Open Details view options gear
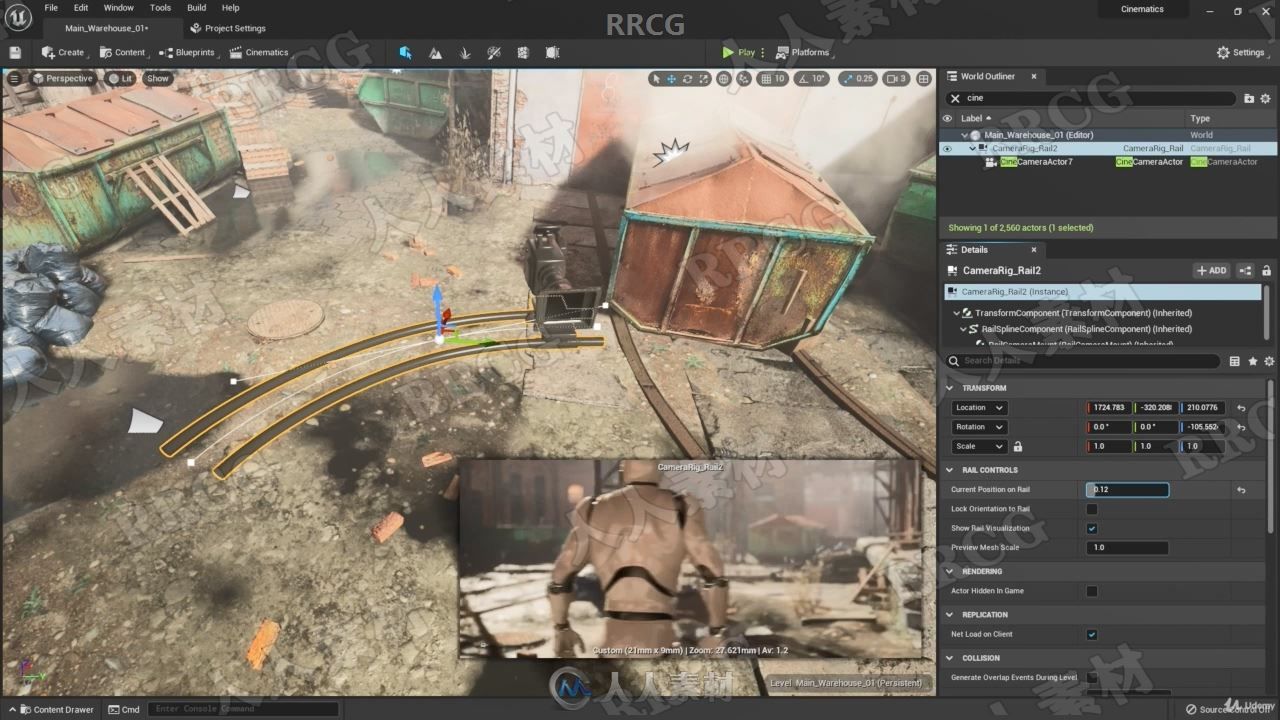 pos(1269,361)
